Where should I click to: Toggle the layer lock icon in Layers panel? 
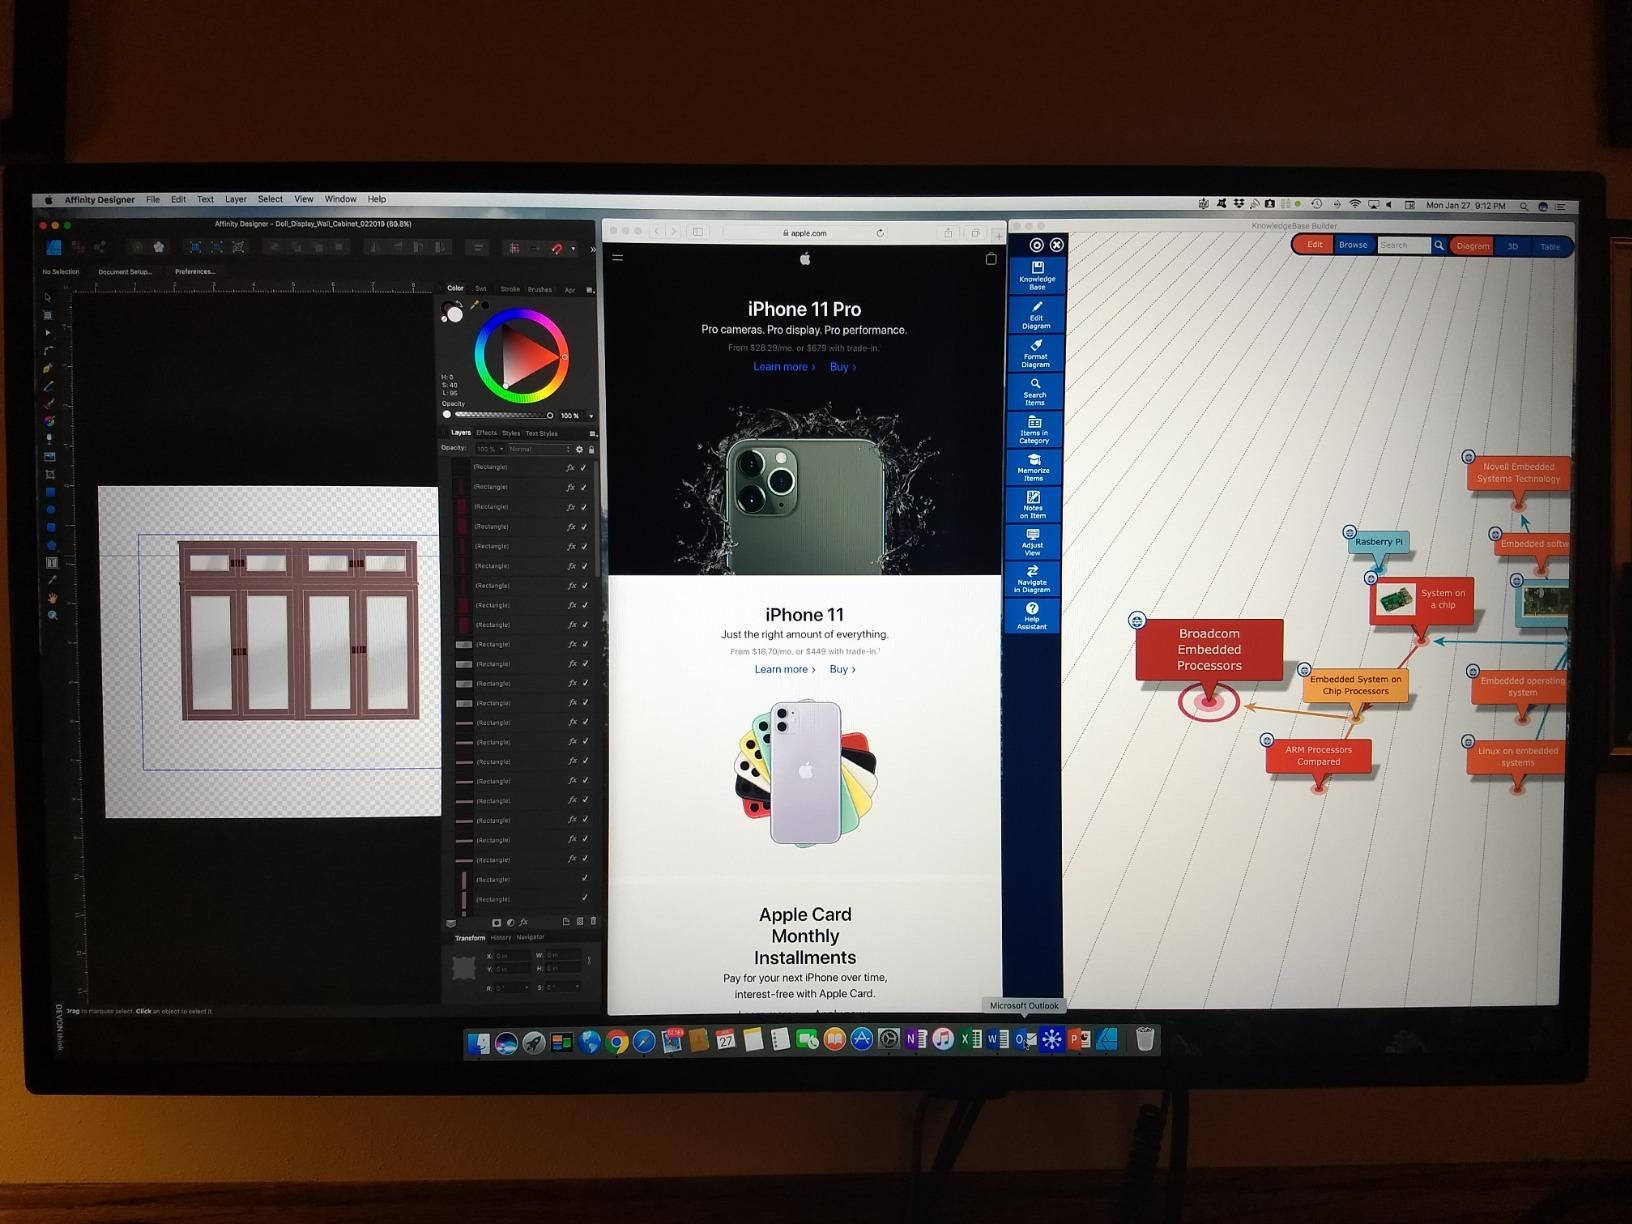click(591, 449)
